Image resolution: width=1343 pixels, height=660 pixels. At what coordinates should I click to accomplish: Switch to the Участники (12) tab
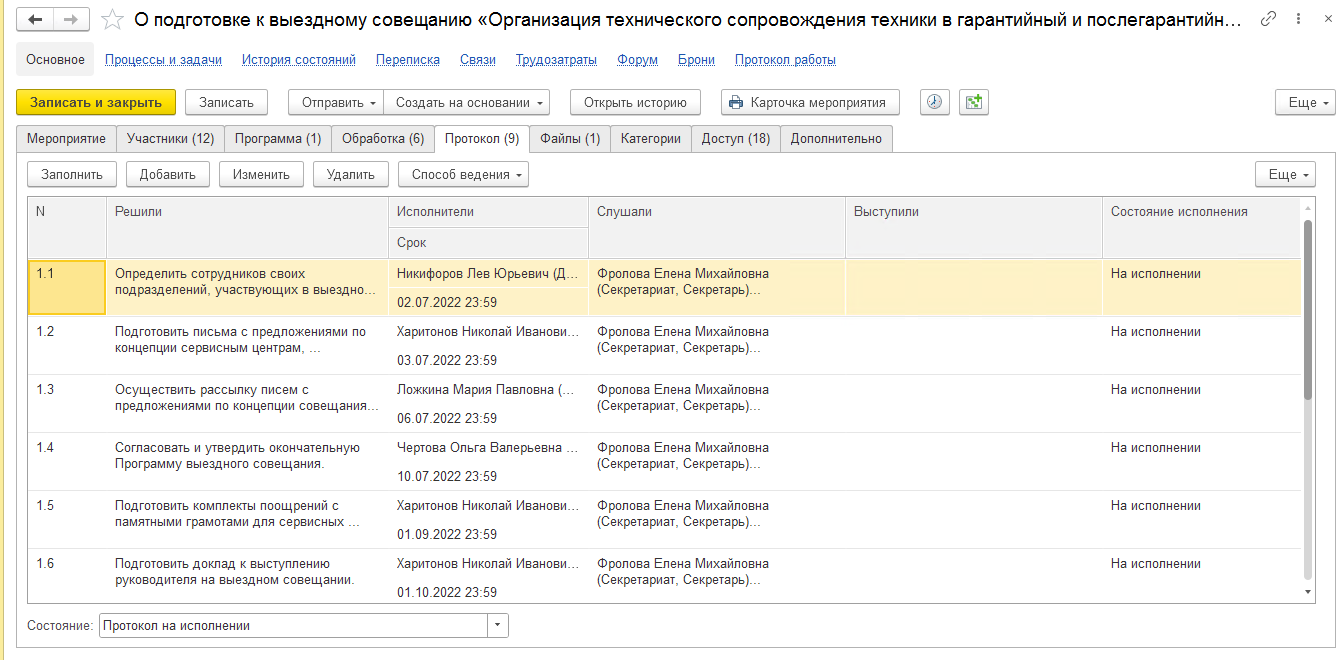tap(170, 139)
